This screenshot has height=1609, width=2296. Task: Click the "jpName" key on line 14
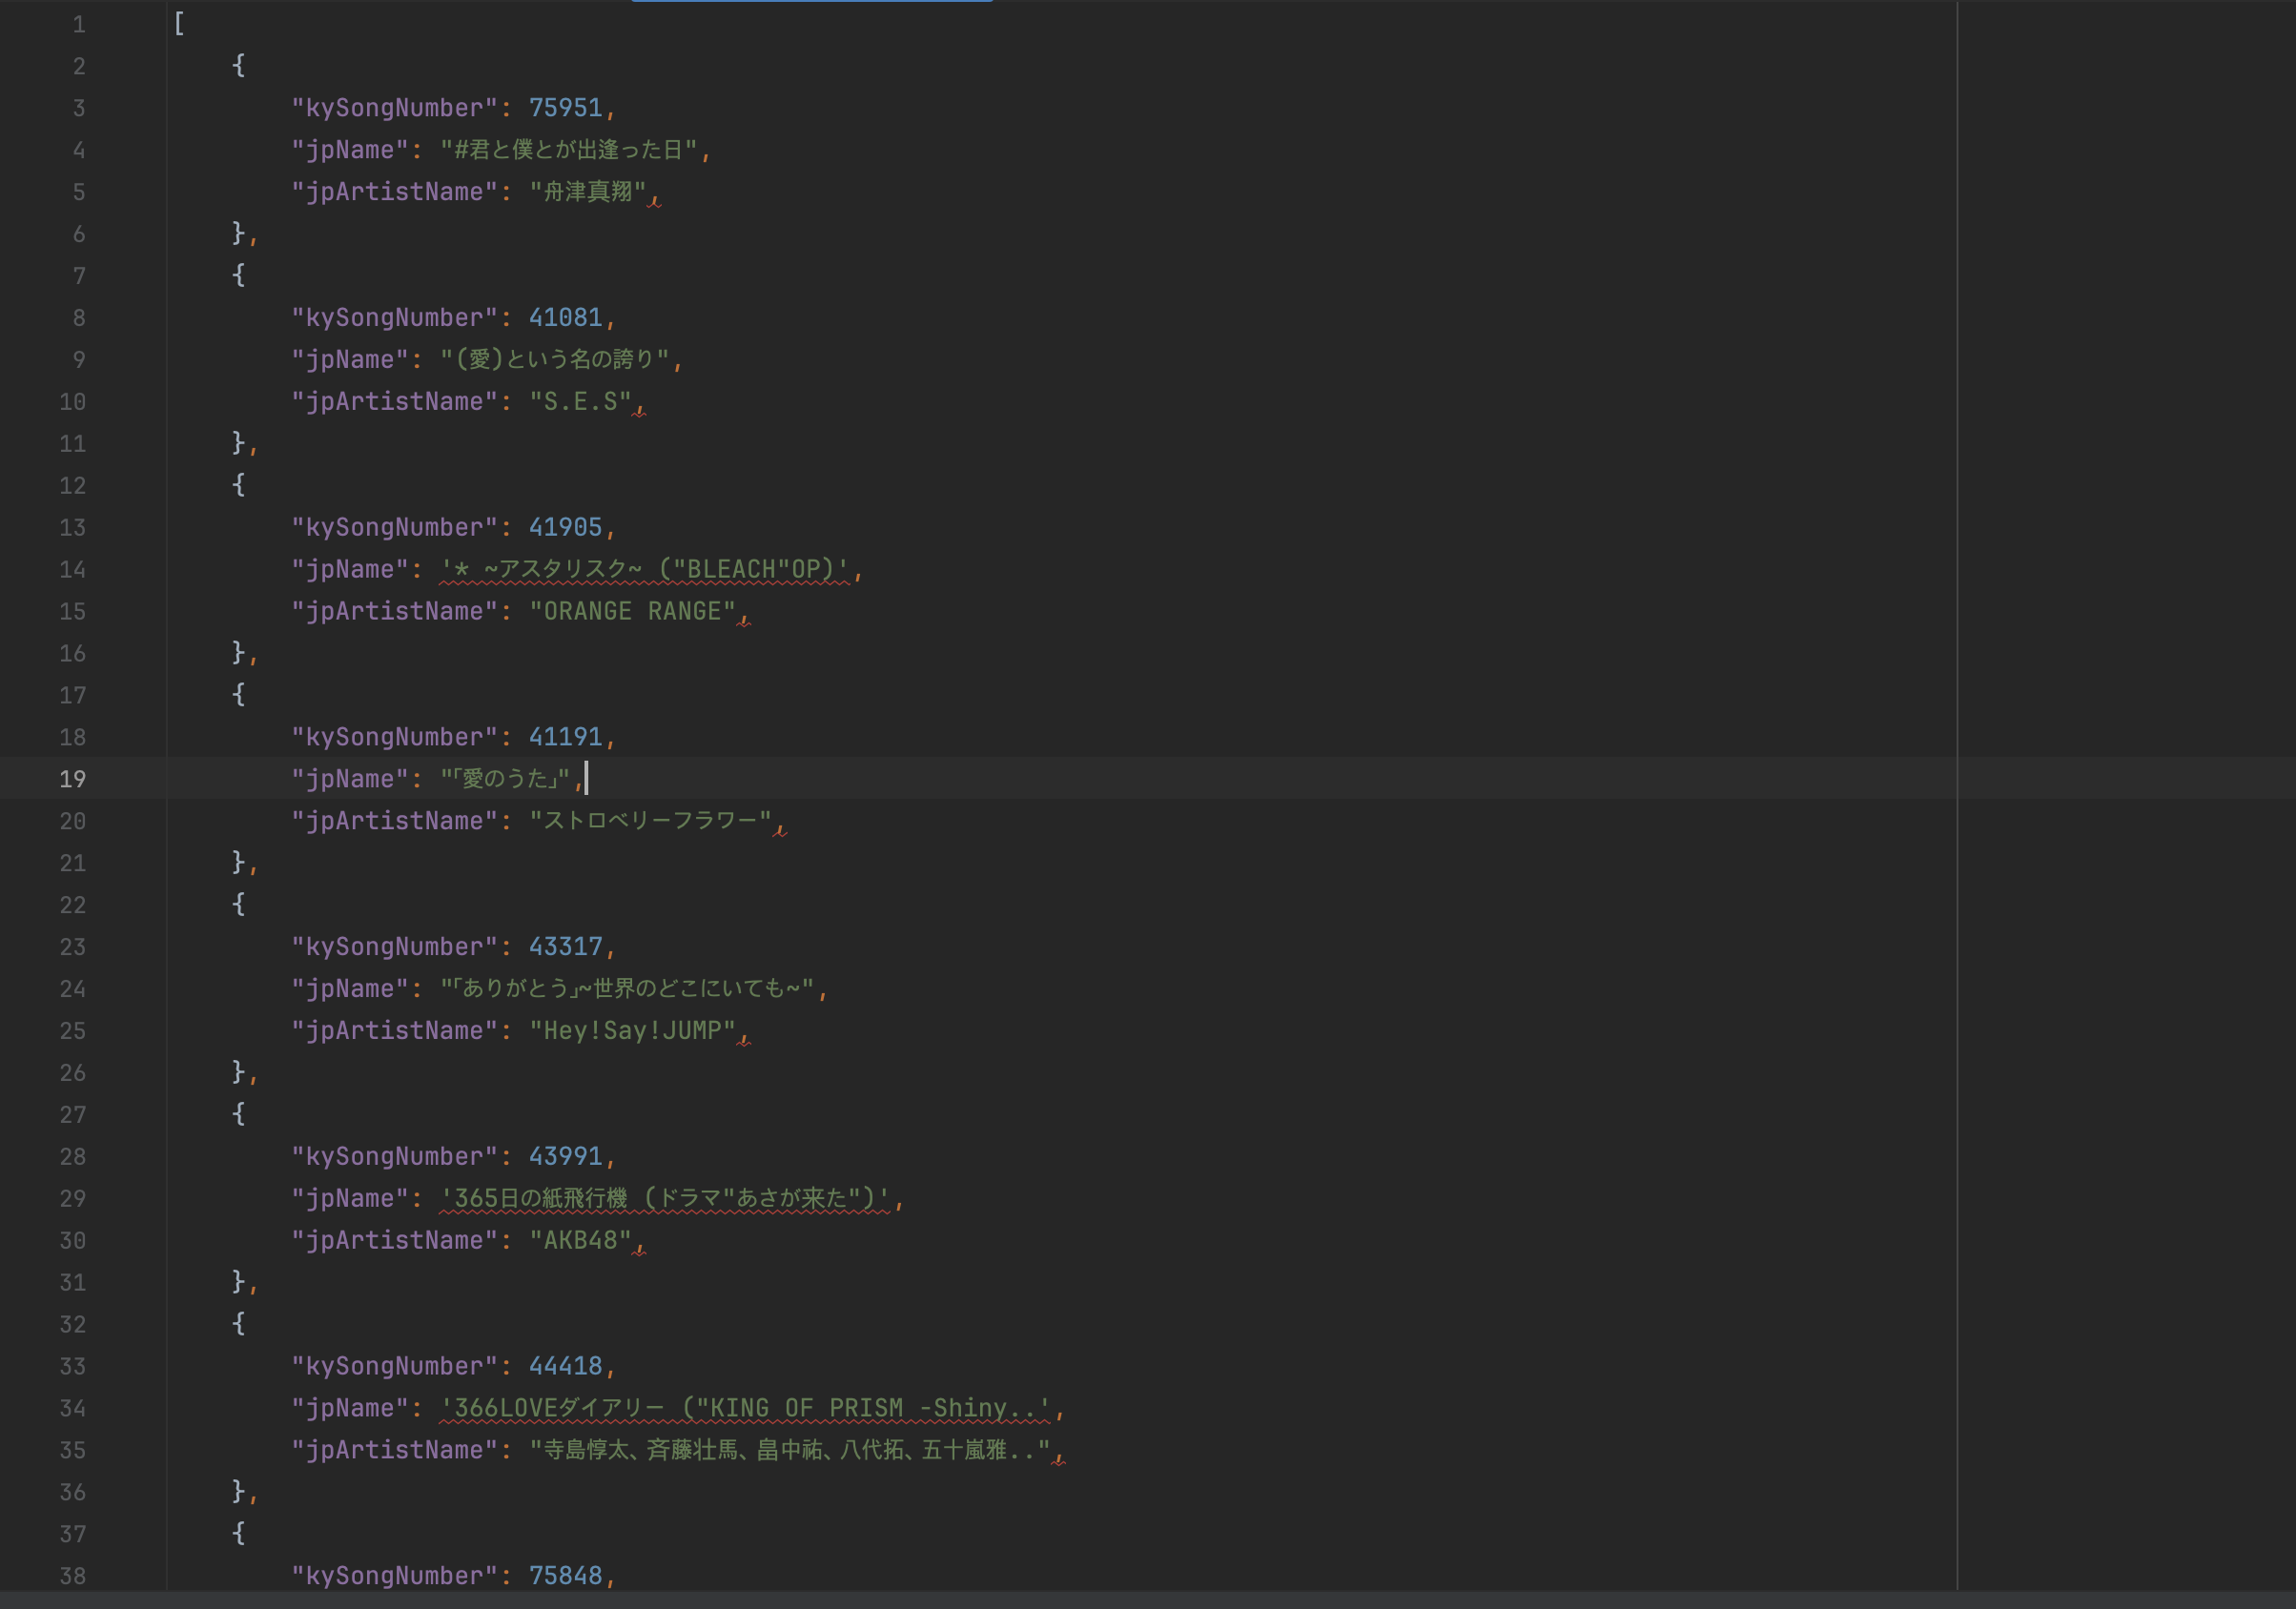(350, 570)
